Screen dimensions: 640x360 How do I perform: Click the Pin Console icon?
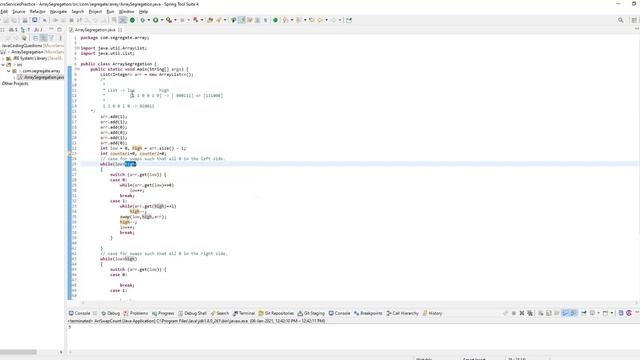584,313
